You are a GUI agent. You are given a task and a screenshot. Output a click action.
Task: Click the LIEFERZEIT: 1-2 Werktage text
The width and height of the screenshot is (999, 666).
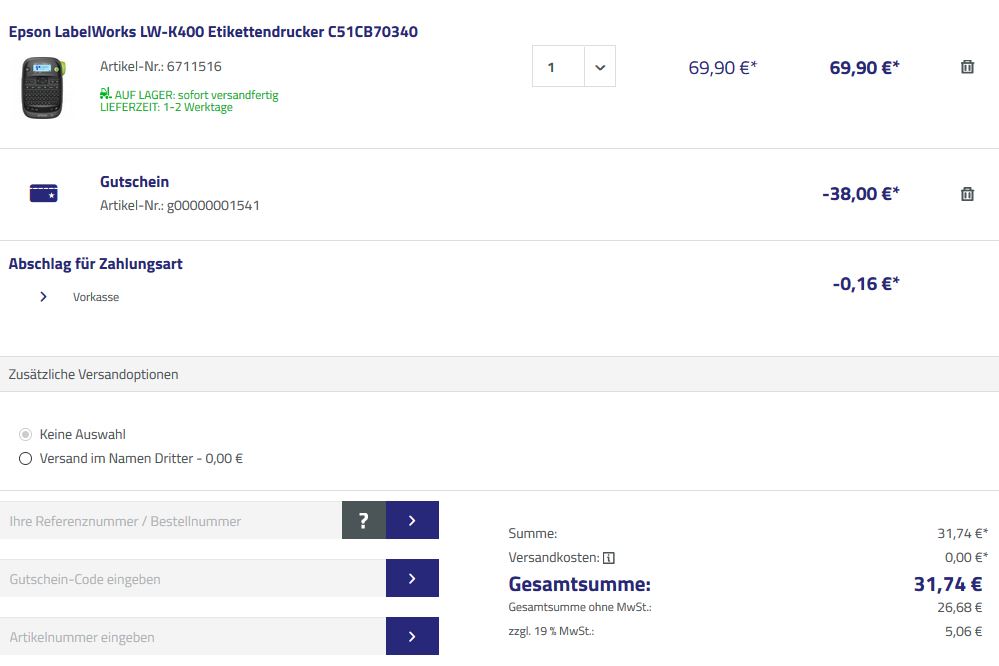click(x=166, y=107)
